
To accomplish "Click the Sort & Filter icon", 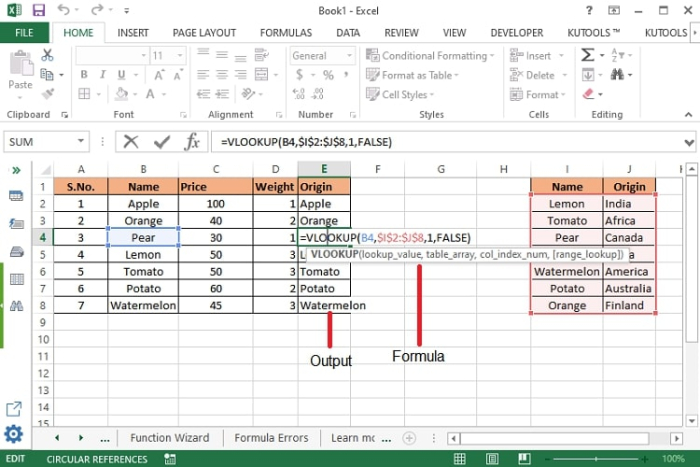I will 618,55.
